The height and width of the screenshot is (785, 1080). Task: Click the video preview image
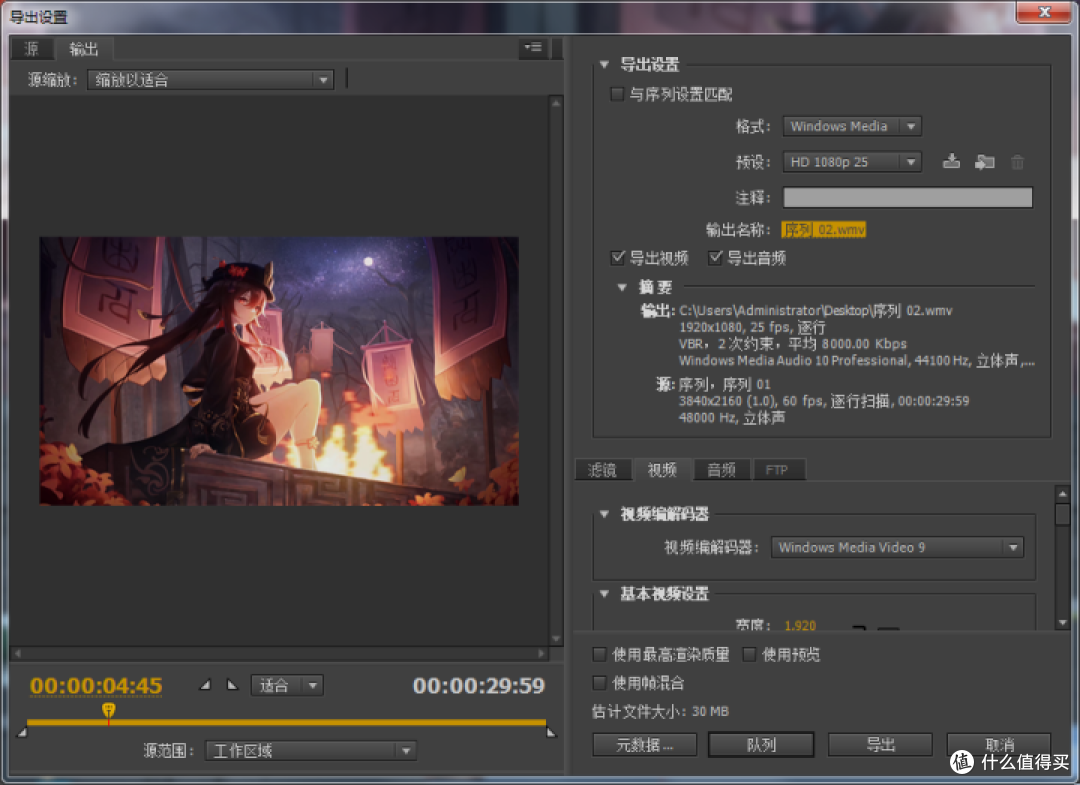279,371
